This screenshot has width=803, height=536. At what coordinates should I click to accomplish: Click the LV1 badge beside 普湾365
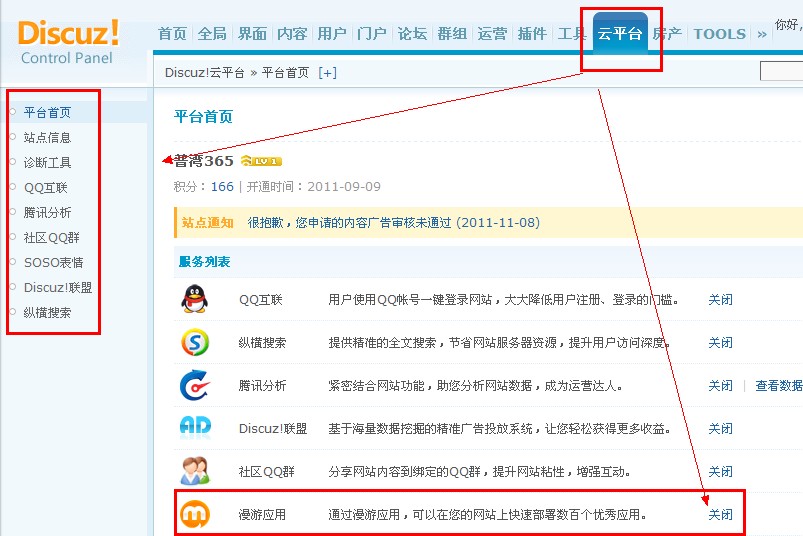tap(261, 161)
